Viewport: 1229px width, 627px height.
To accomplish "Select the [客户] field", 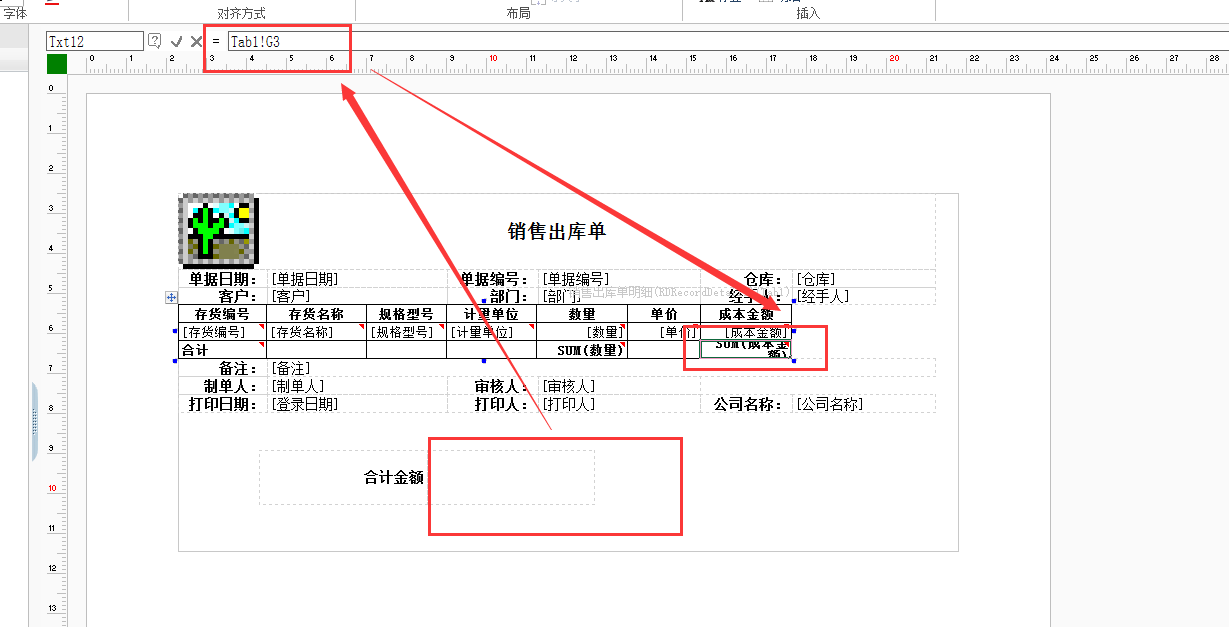I will (x=291, y=296).
